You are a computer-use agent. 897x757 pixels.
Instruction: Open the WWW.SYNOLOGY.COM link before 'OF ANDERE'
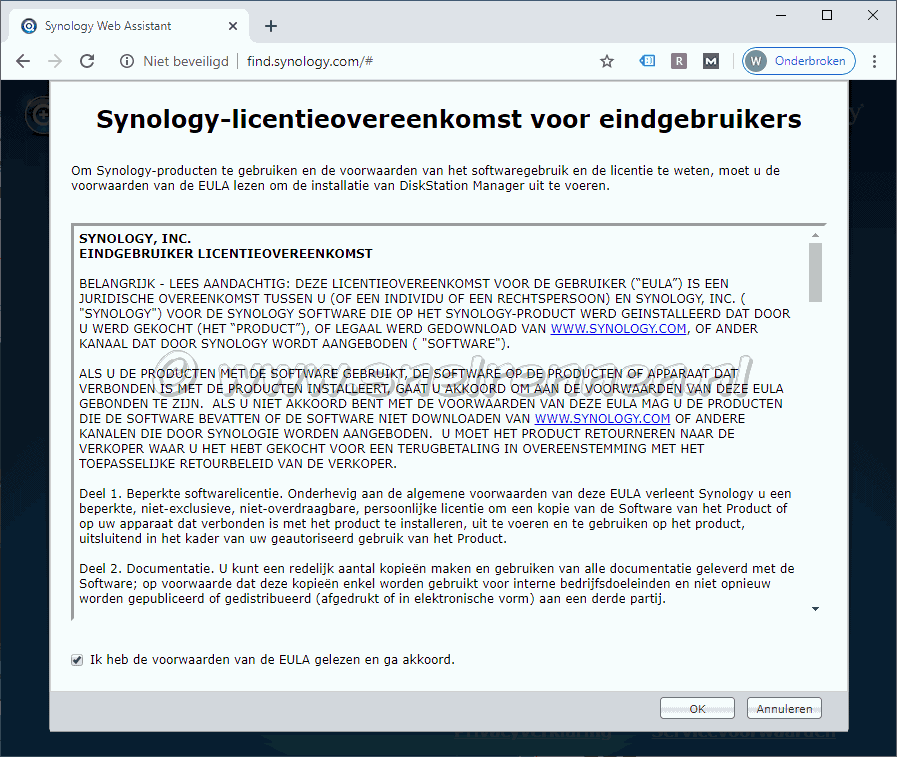602,418
